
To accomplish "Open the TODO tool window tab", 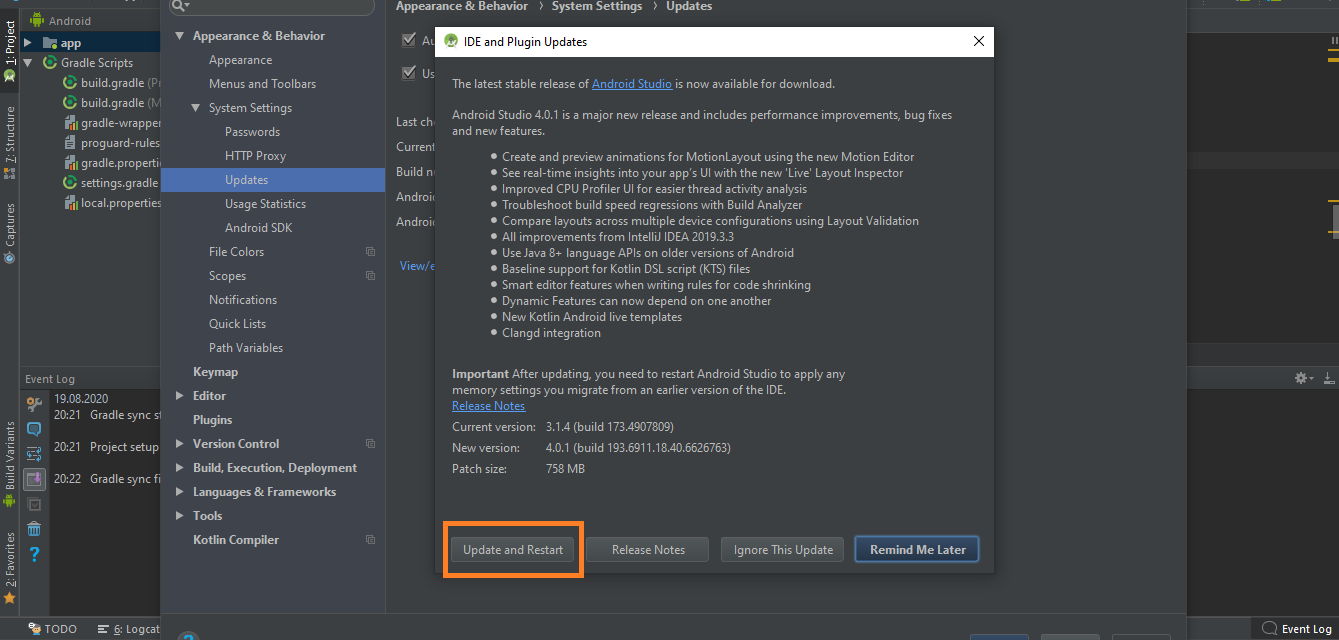I will (x=52, y=629).
